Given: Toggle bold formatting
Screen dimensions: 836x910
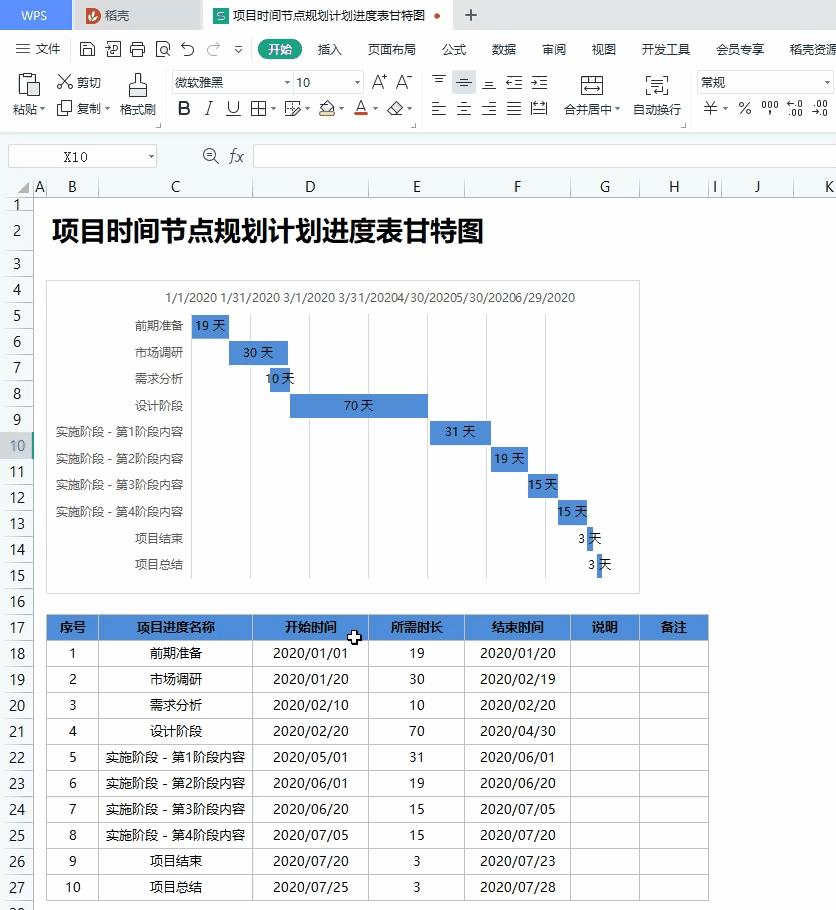Looking at the screenshot, I should 182,110.
